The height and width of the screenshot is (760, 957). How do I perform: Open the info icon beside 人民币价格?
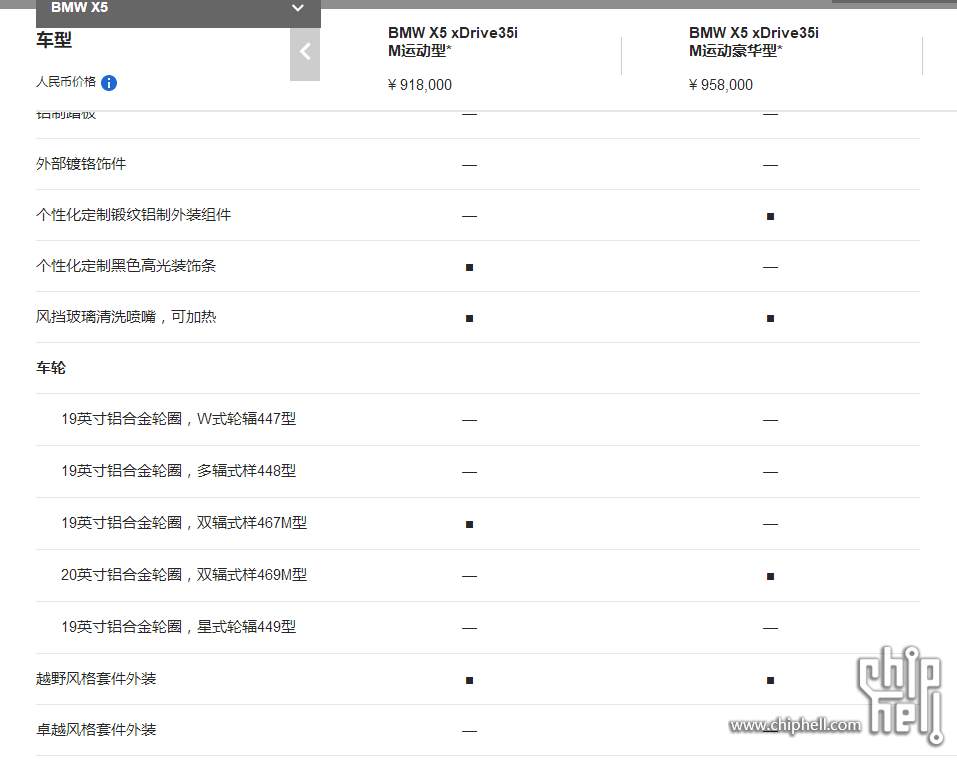click(x=109, y=83)
